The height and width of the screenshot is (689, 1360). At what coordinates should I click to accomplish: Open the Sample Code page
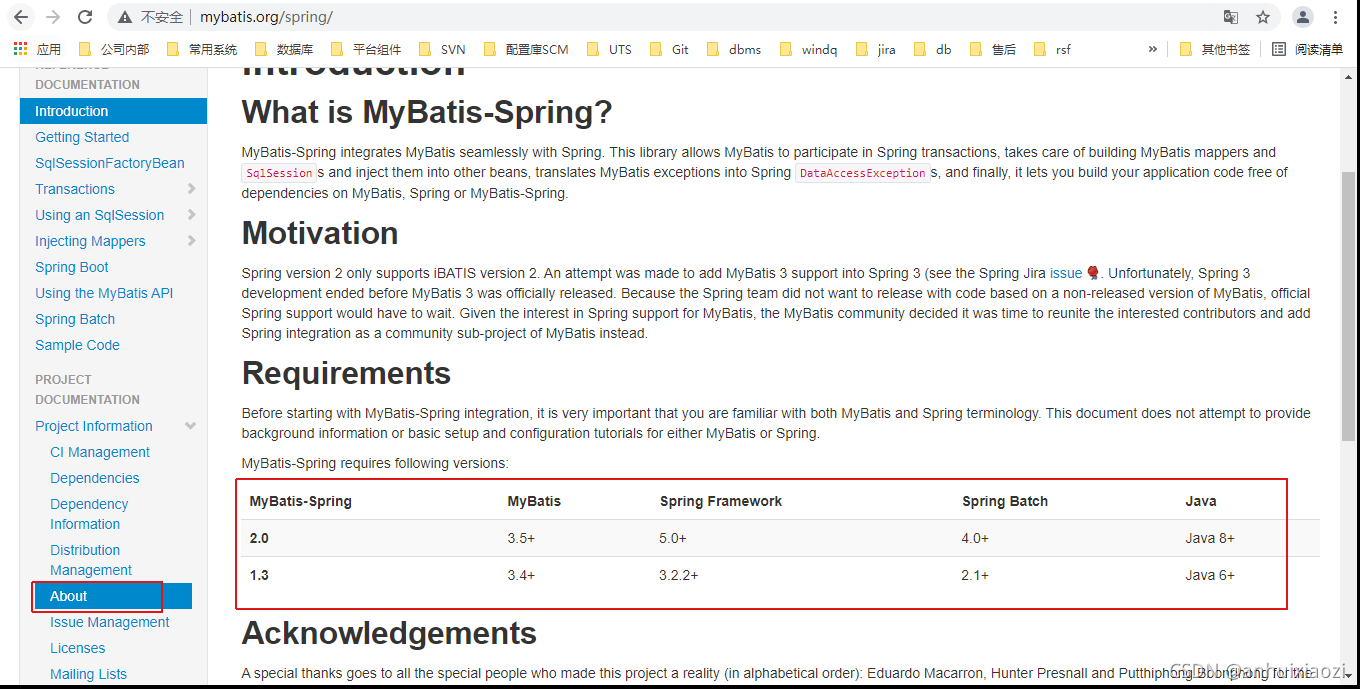pyautogui.click(x=77, y=345)
